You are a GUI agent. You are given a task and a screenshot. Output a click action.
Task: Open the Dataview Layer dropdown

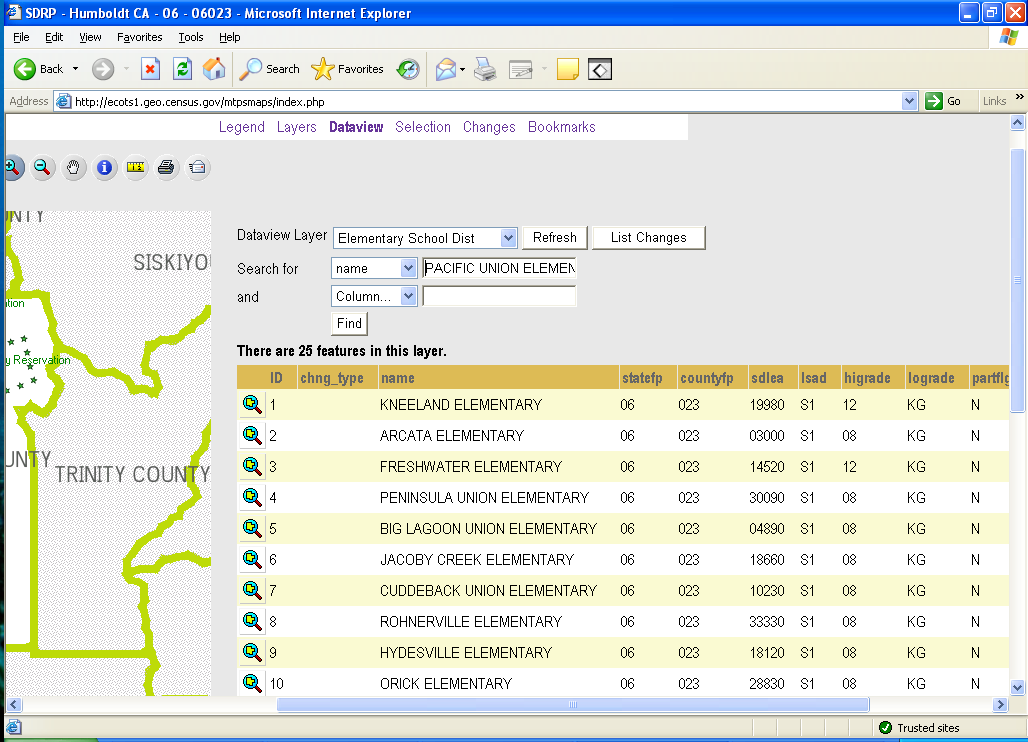coord(508,238)
